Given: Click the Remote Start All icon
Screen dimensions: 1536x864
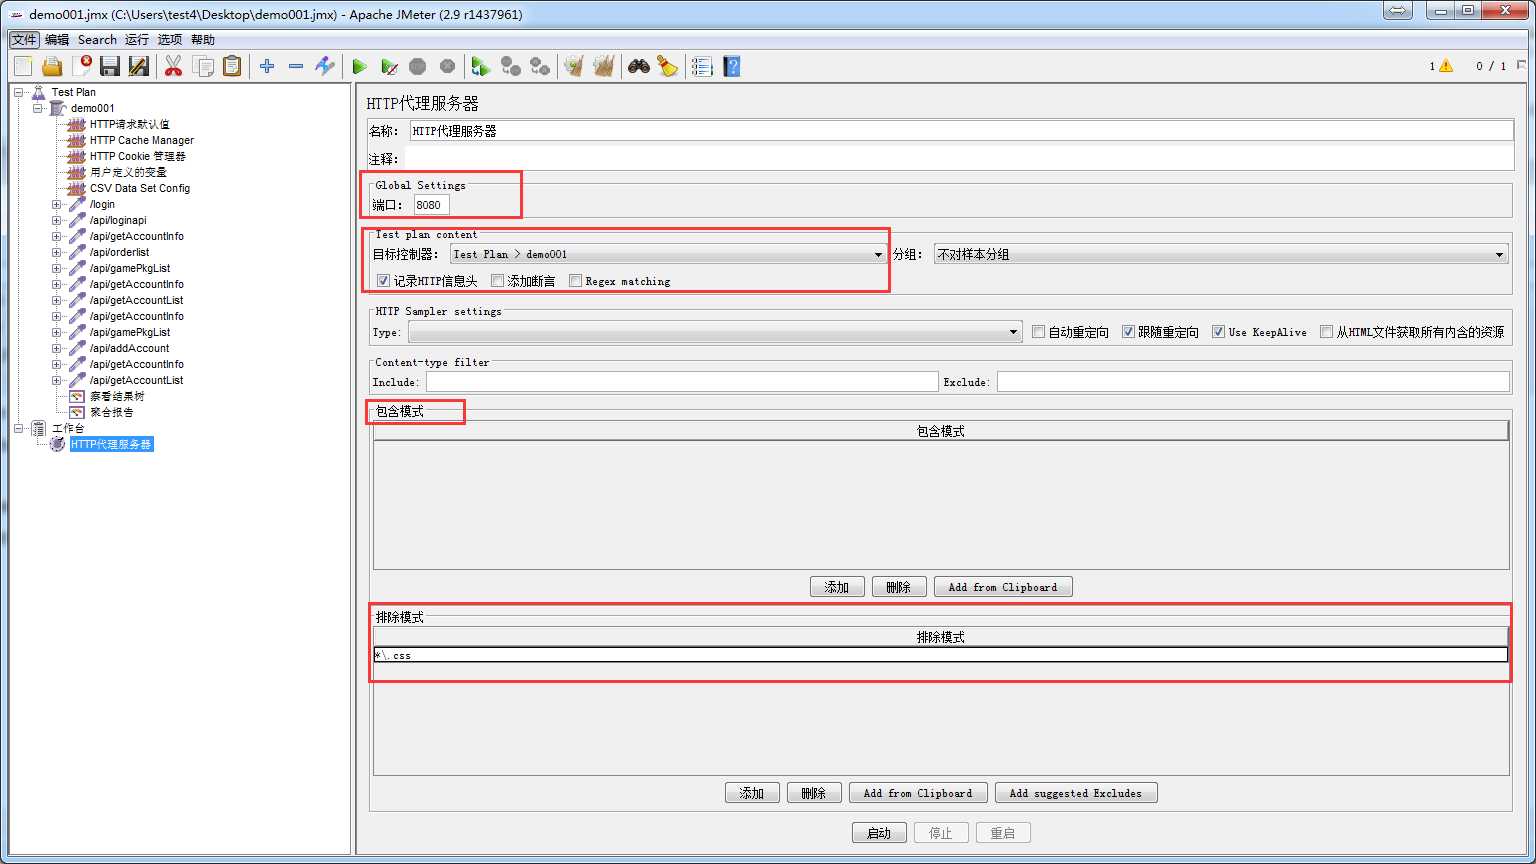Looking at the screenshot, I should point(481,66).
